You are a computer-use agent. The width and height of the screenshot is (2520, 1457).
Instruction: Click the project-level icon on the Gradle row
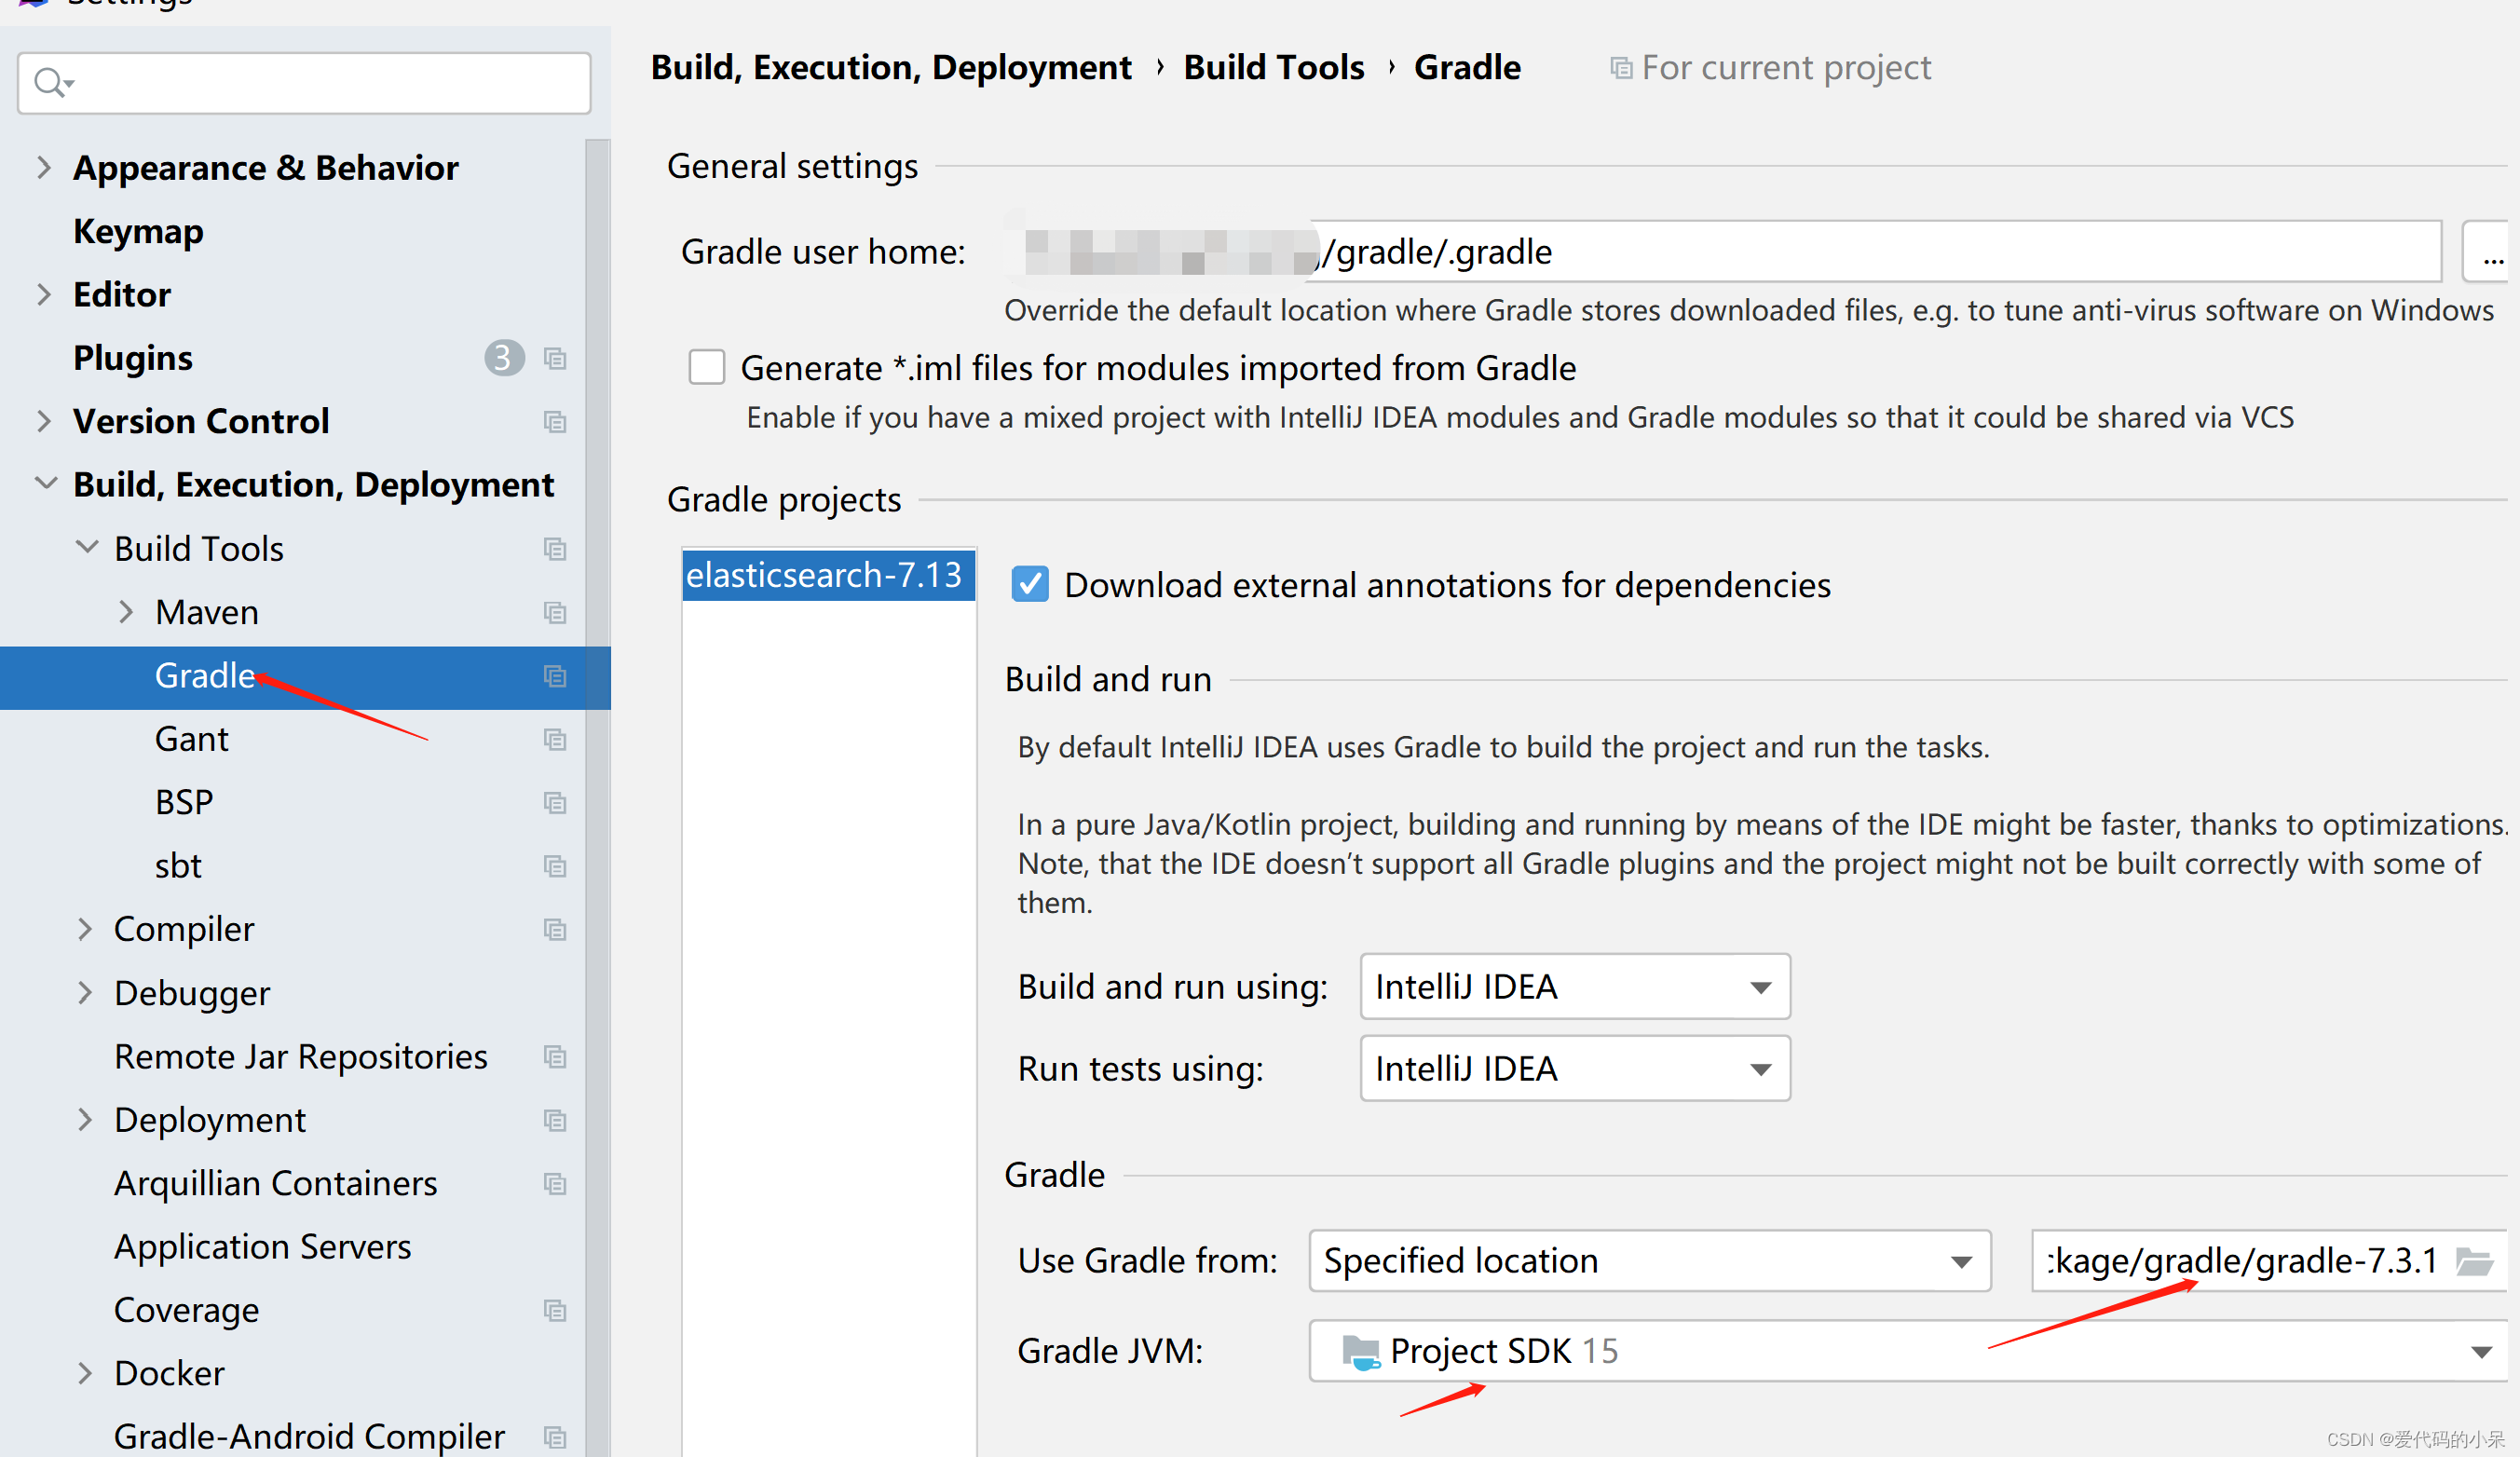555,676
